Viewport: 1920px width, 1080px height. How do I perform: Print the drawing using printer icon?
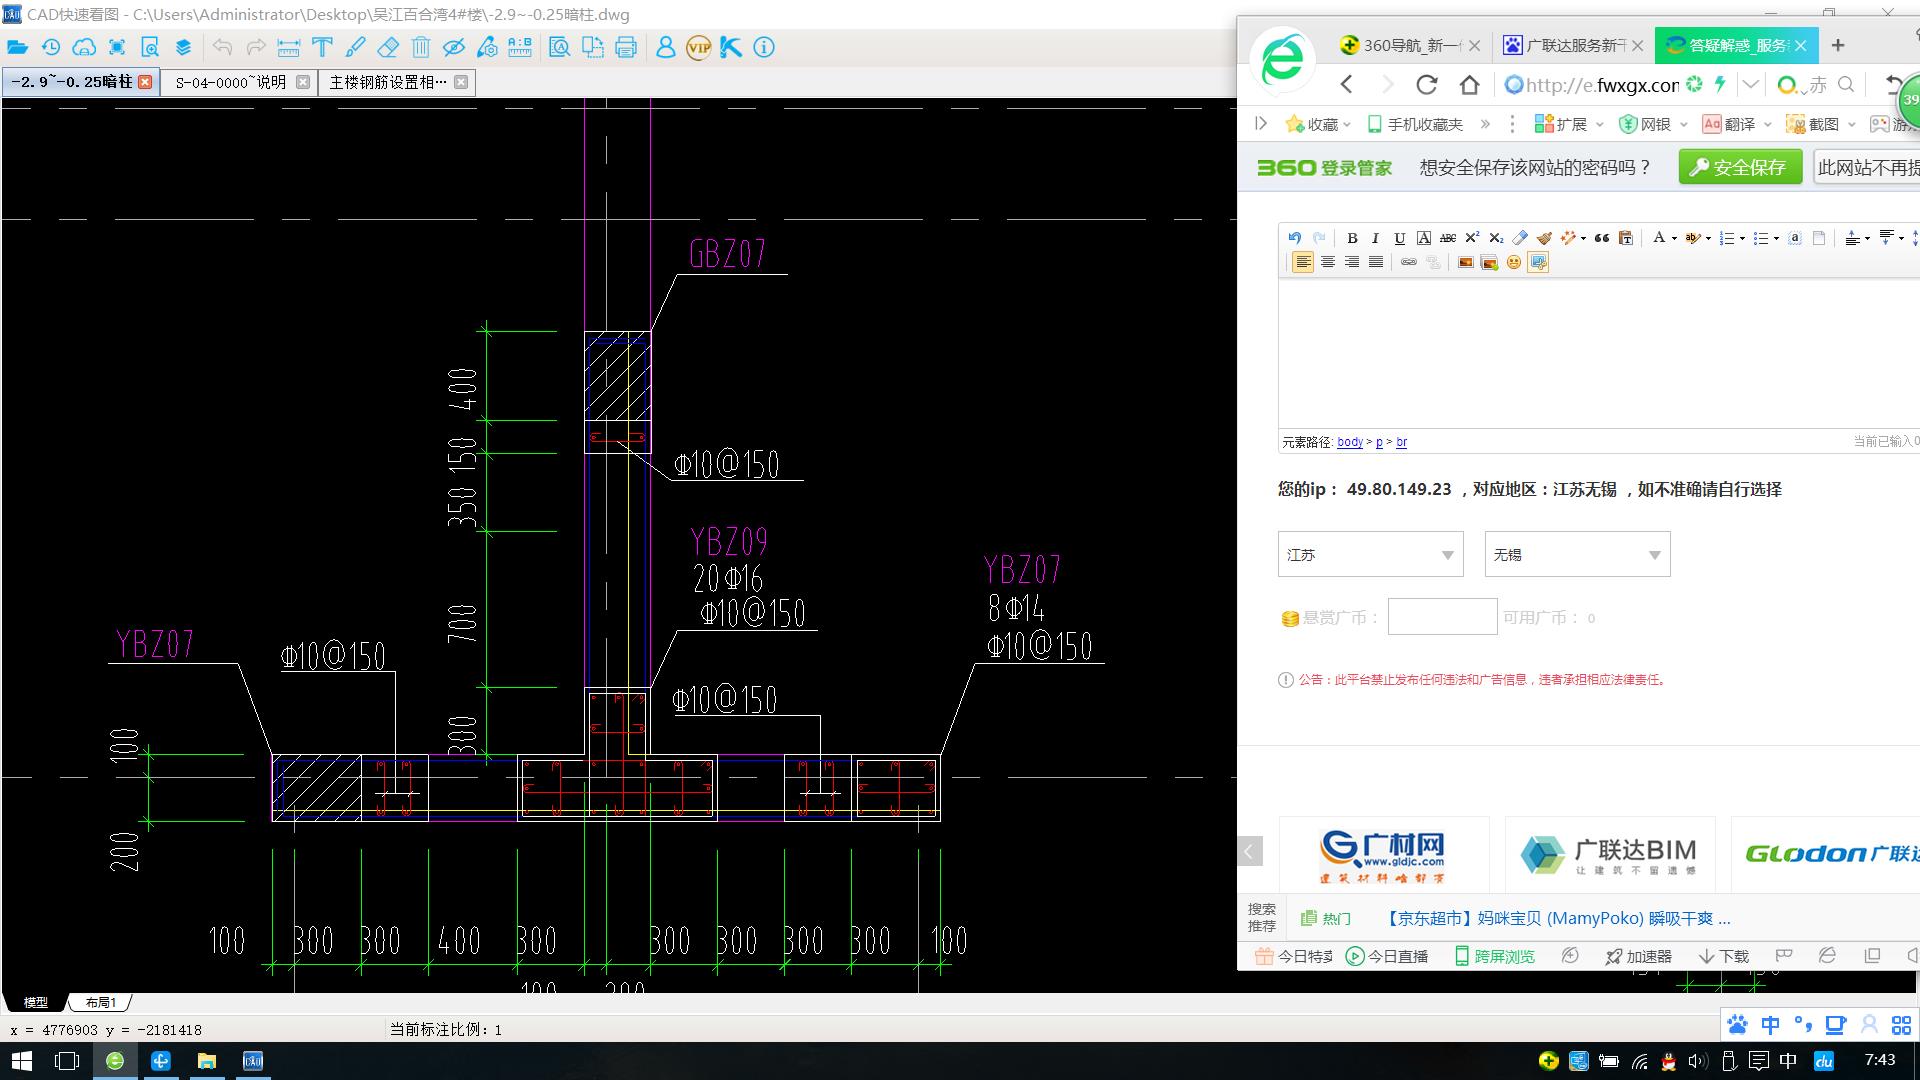point(626,47)
